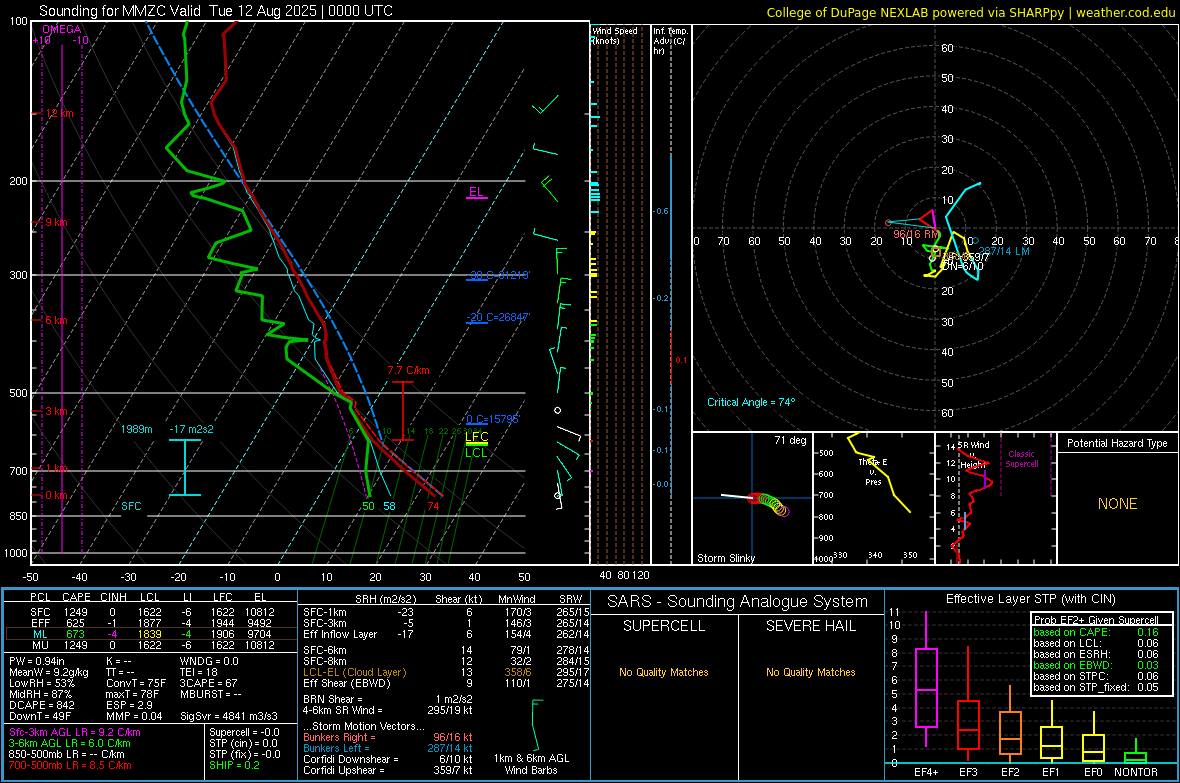Click the 'Wind Speed (knots)' panel header
This screenshot has width=1180, height=783.
(615, 35)
